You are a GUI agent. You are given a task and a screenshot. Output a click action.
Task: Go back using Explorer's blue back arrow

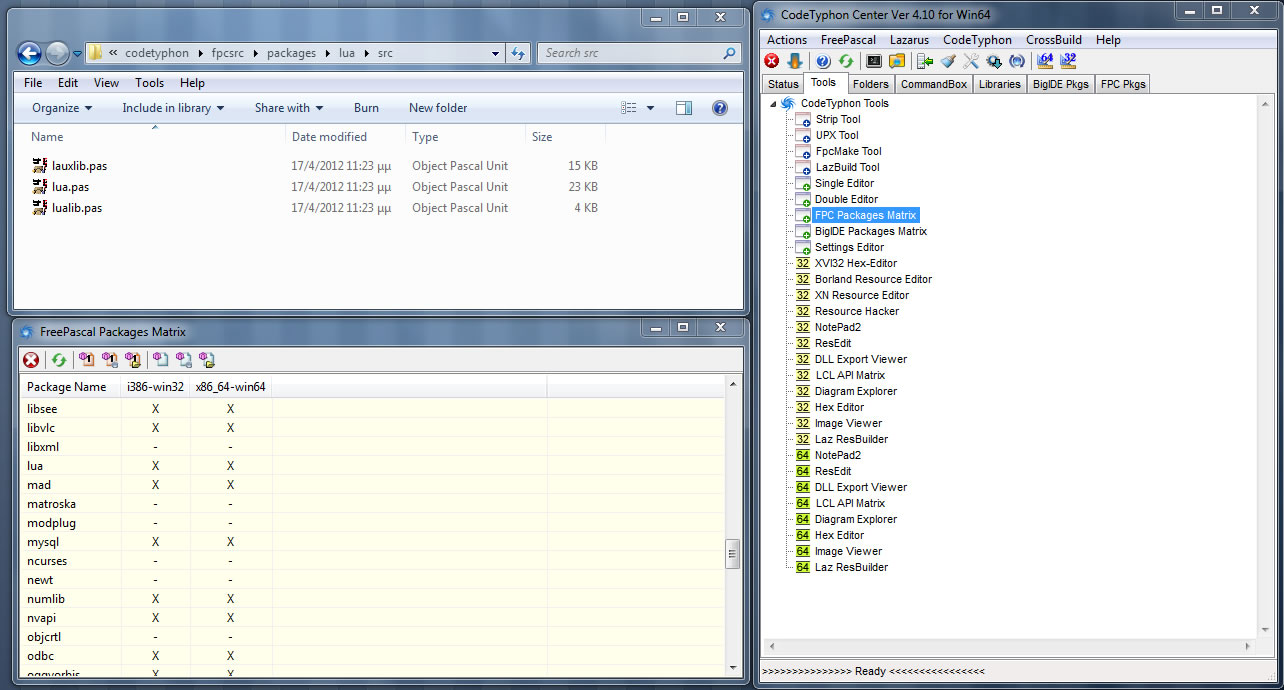30,53
